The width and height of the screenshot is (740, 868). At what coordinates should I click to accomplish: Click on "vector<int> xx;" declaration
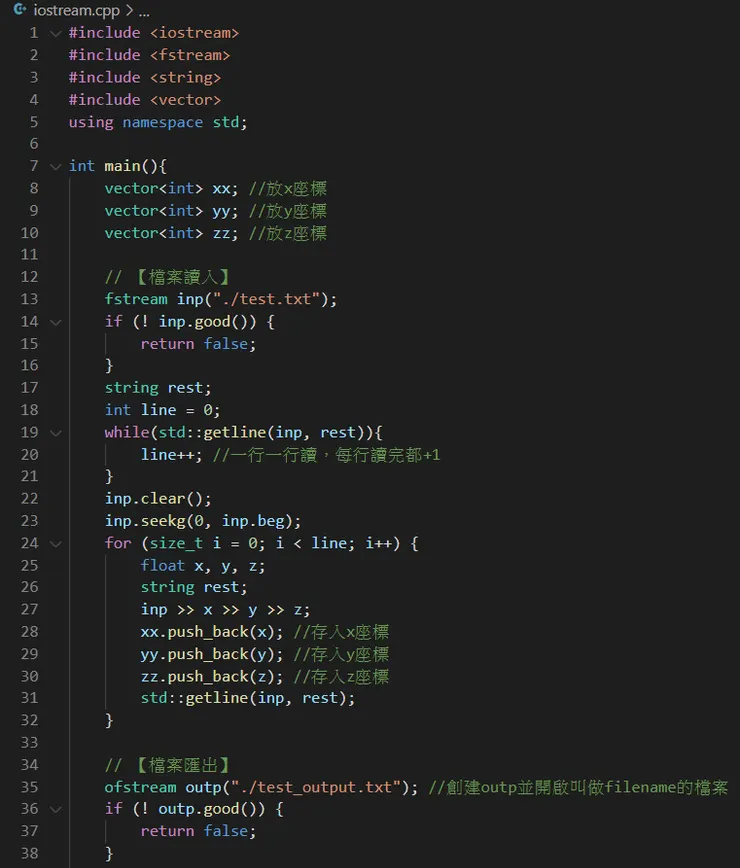point(172,189)
